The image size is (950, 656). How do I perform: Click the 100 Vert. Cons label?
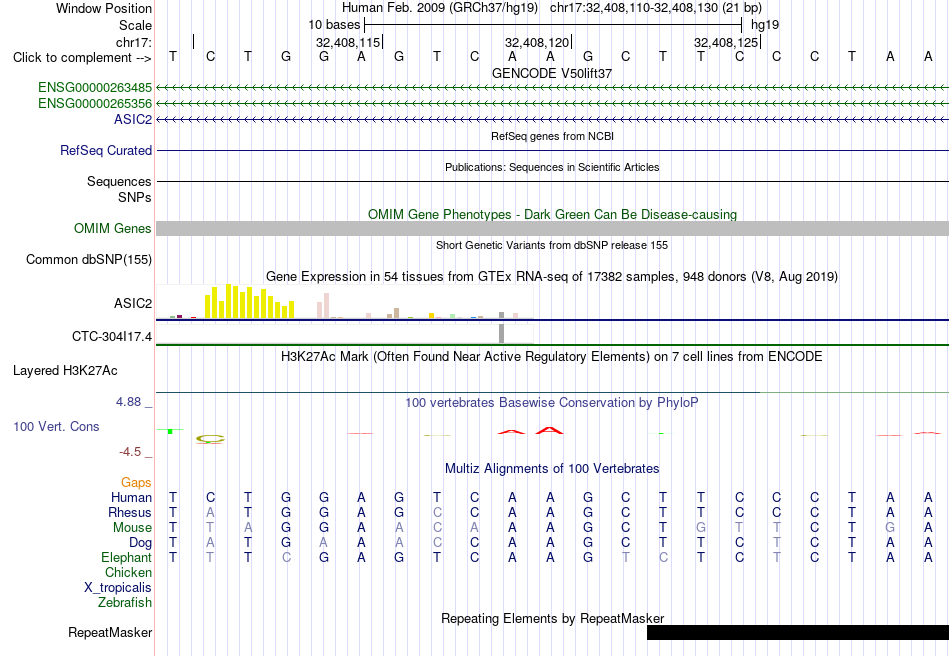[56, 426]
